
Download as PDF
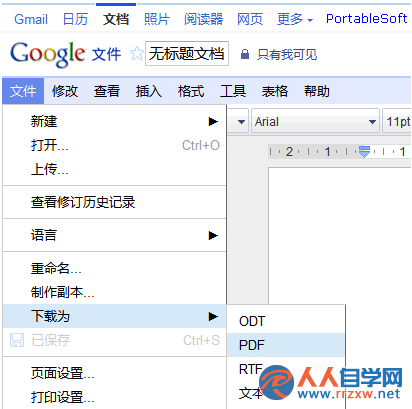pyautogui.click(x=286, y=345)
